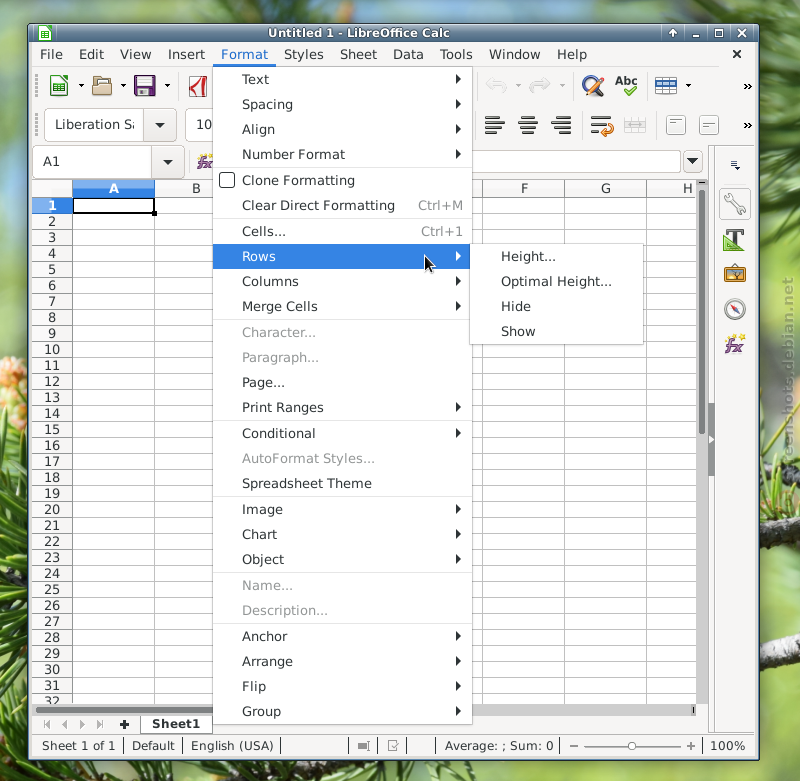This screenshot has height=781, width=800.
Task: Open the Save dropdown arrow
Action: (167, 86)
